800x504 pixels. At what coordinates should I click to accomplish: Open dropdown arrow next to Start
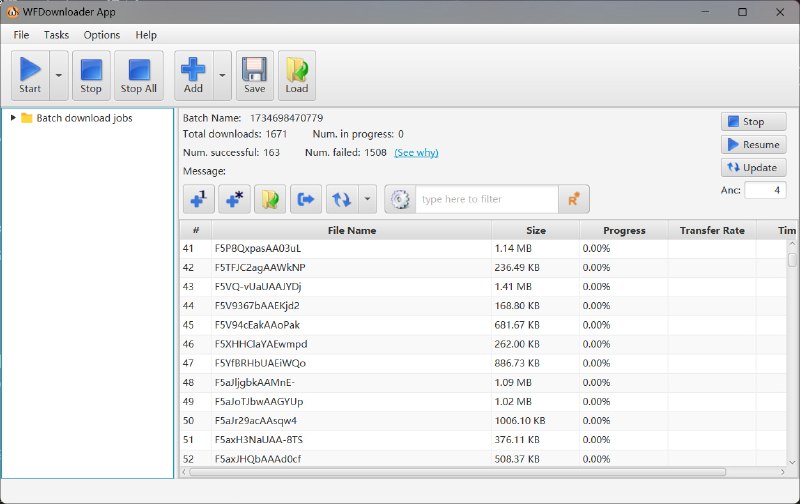coord(58,75)
